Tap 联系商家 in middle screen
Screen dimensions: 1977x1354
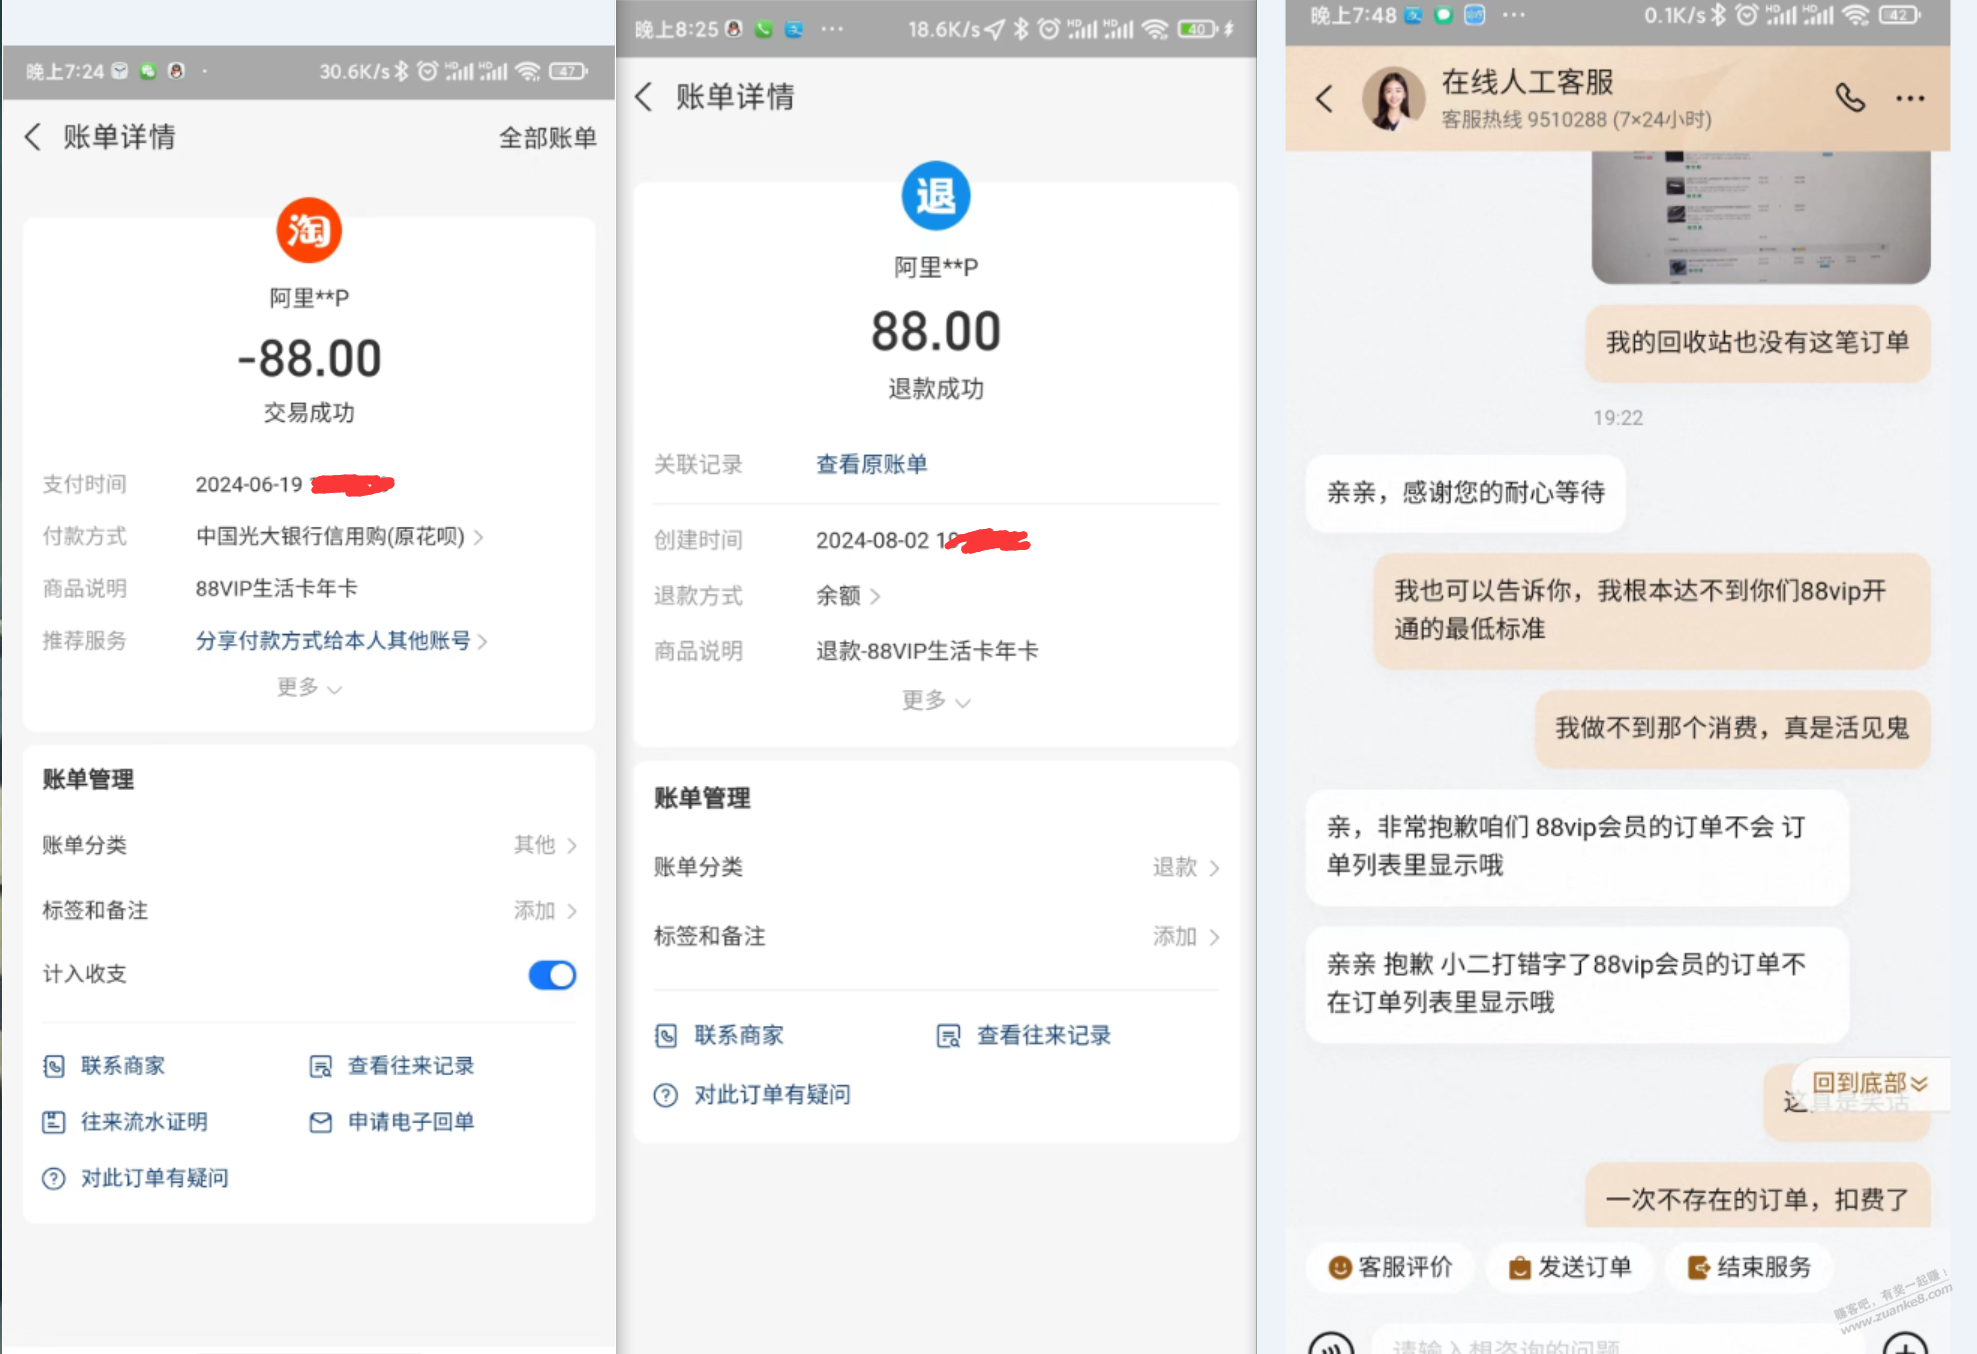point(719,1035)
